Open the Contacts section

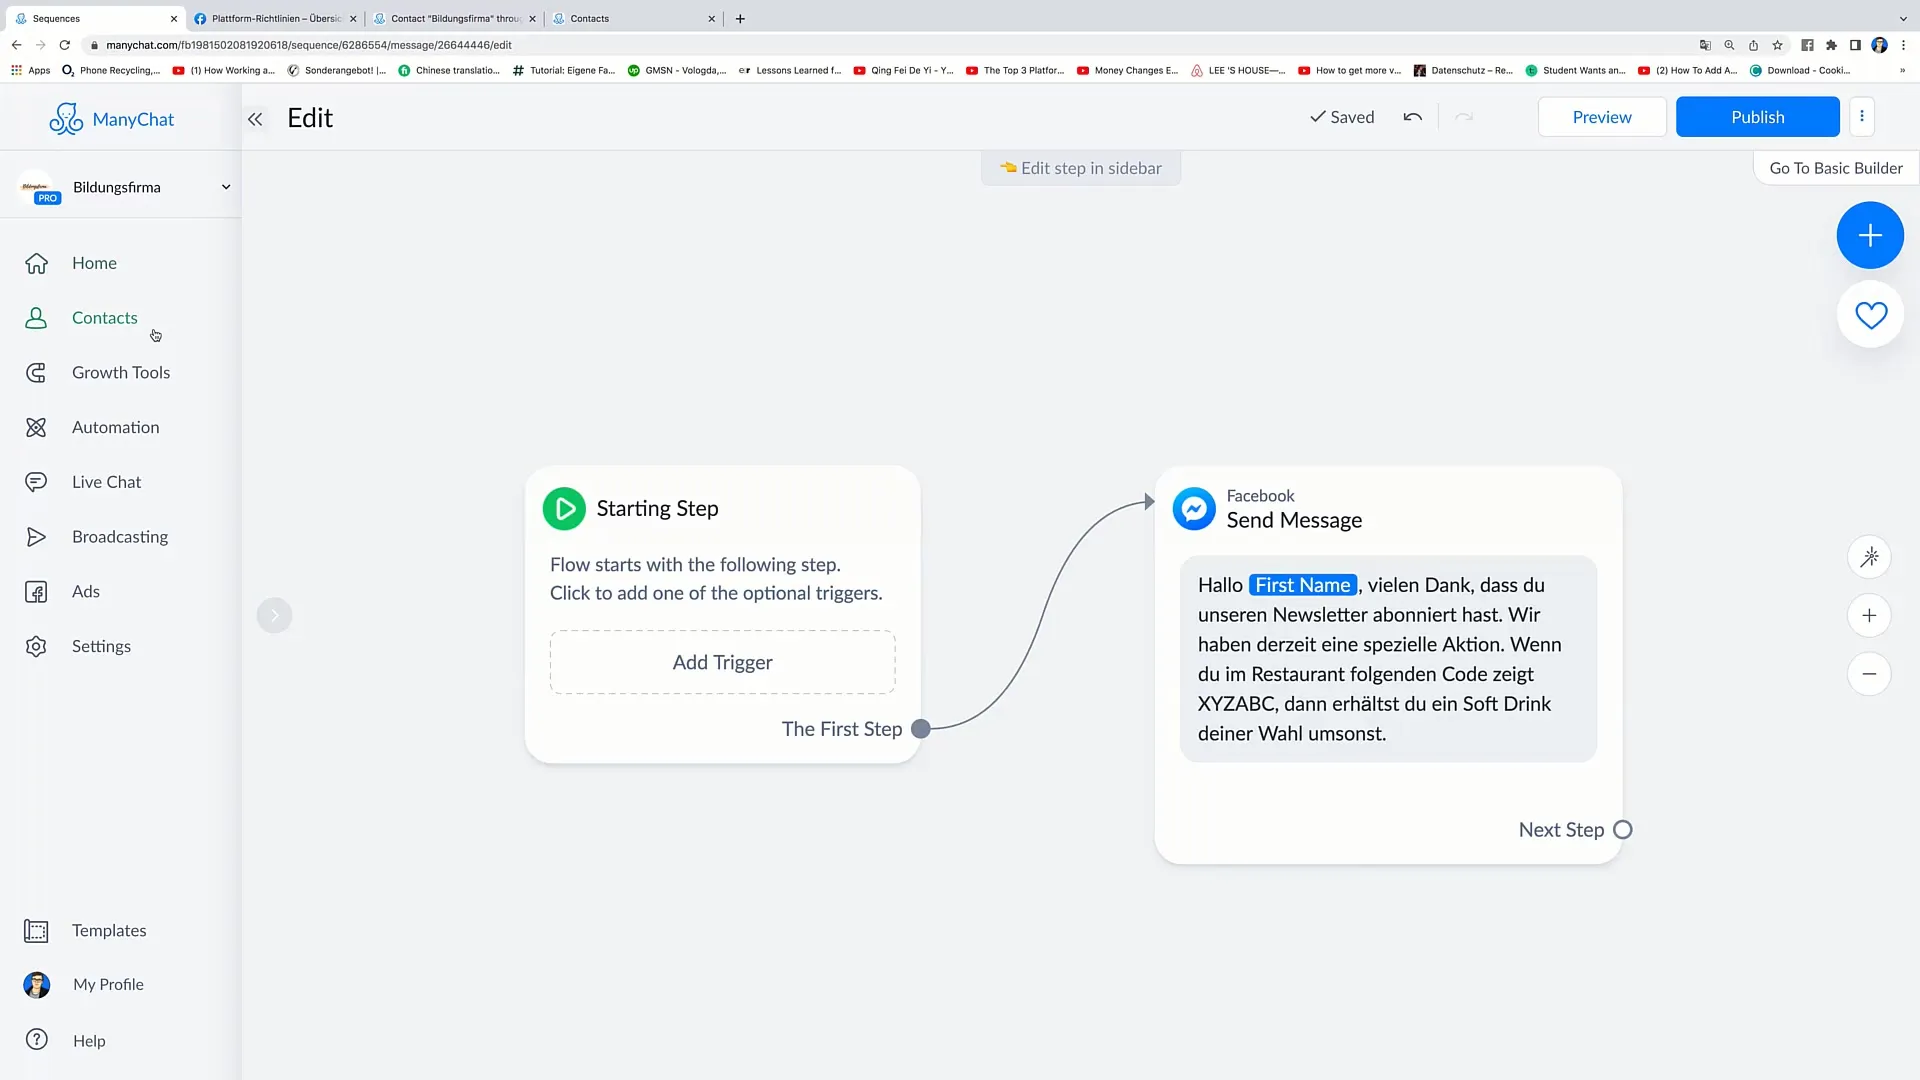pos(104,316)
